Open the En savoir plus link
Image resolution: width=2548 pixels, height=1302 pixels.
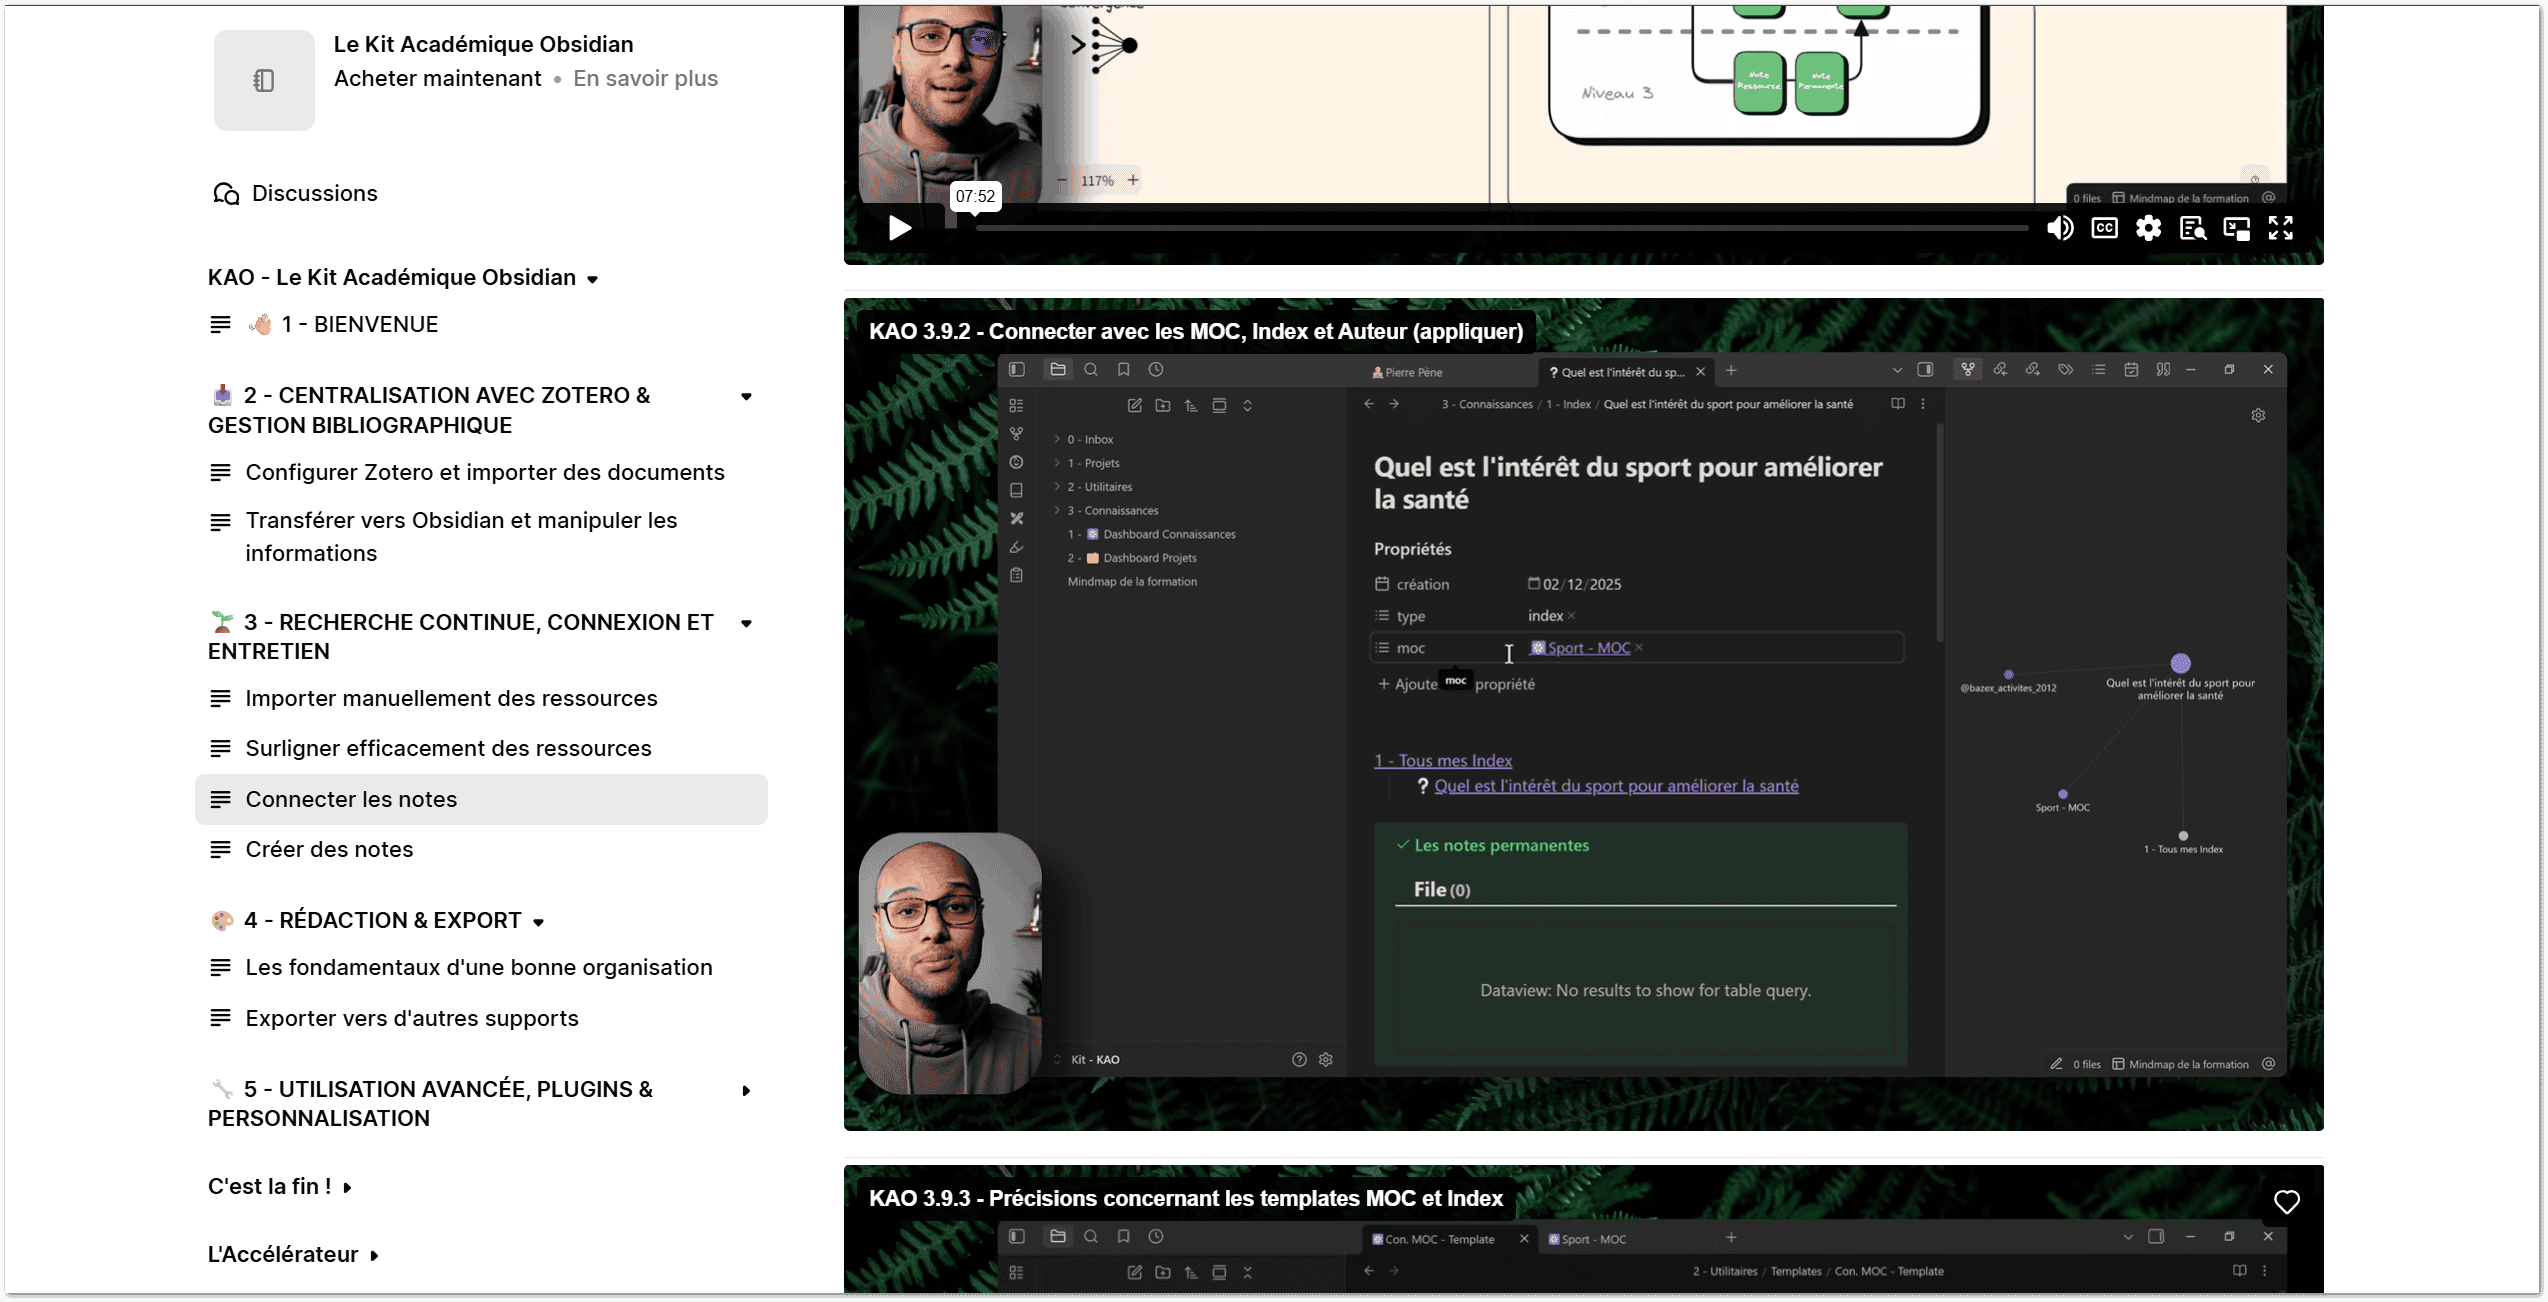point(645,79)
